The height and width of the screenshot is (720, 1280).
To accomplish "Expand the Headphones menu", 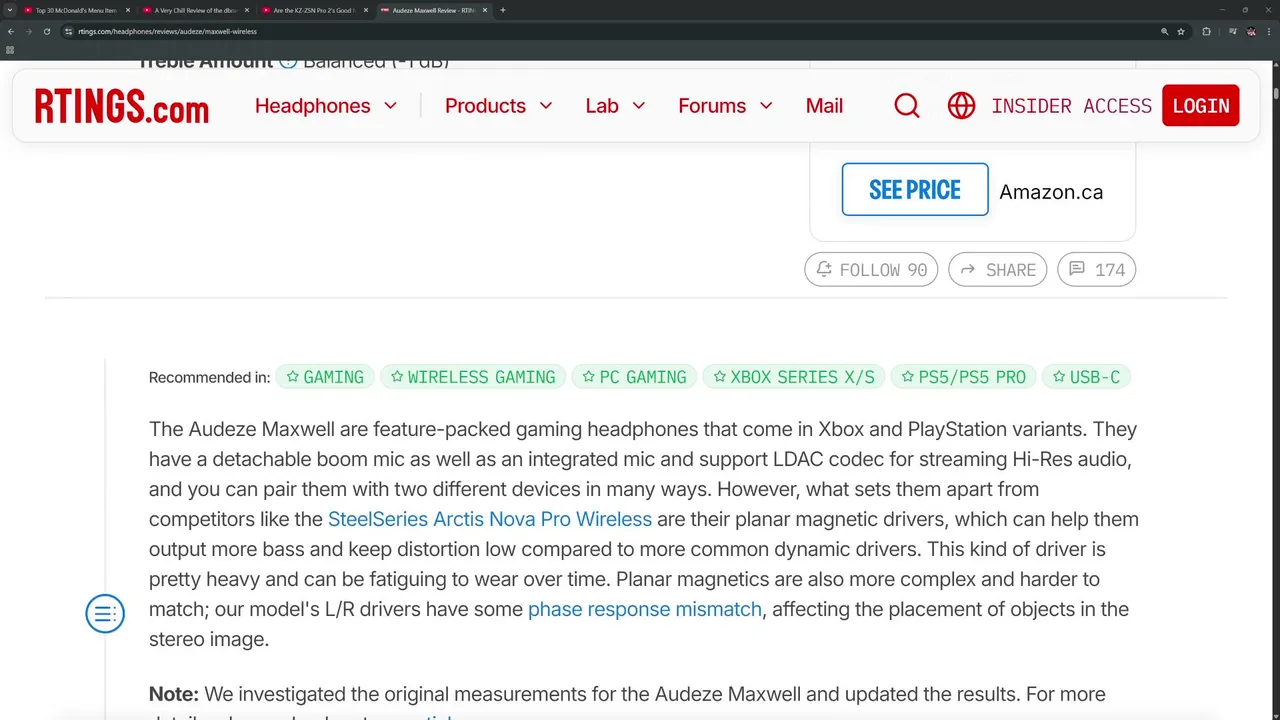I will tap(326, 106).
